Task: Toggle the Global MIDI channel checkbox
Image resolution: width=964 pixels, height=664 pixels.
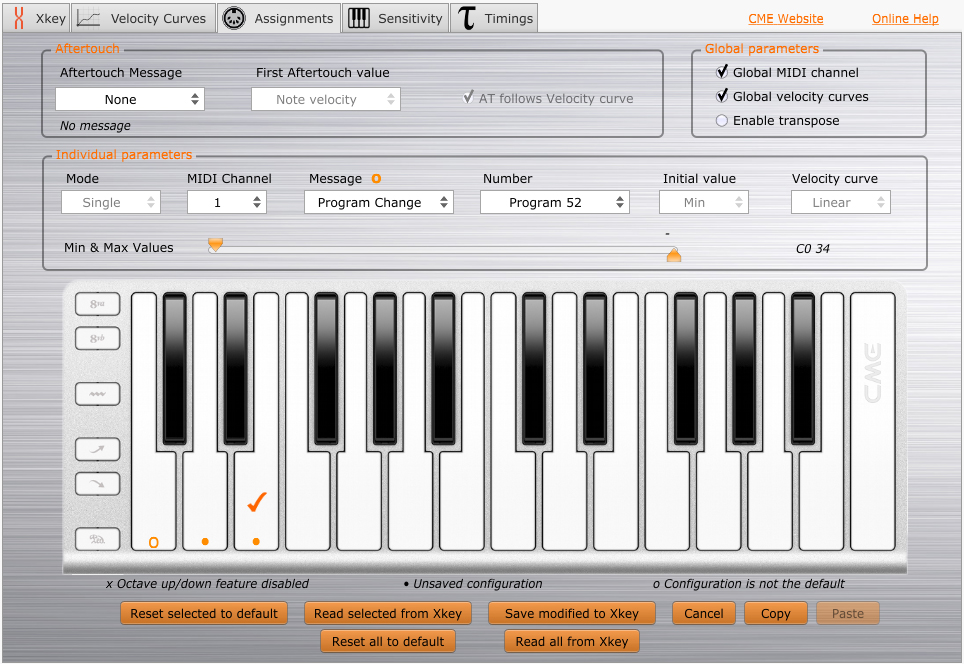Action: point(723,72)
